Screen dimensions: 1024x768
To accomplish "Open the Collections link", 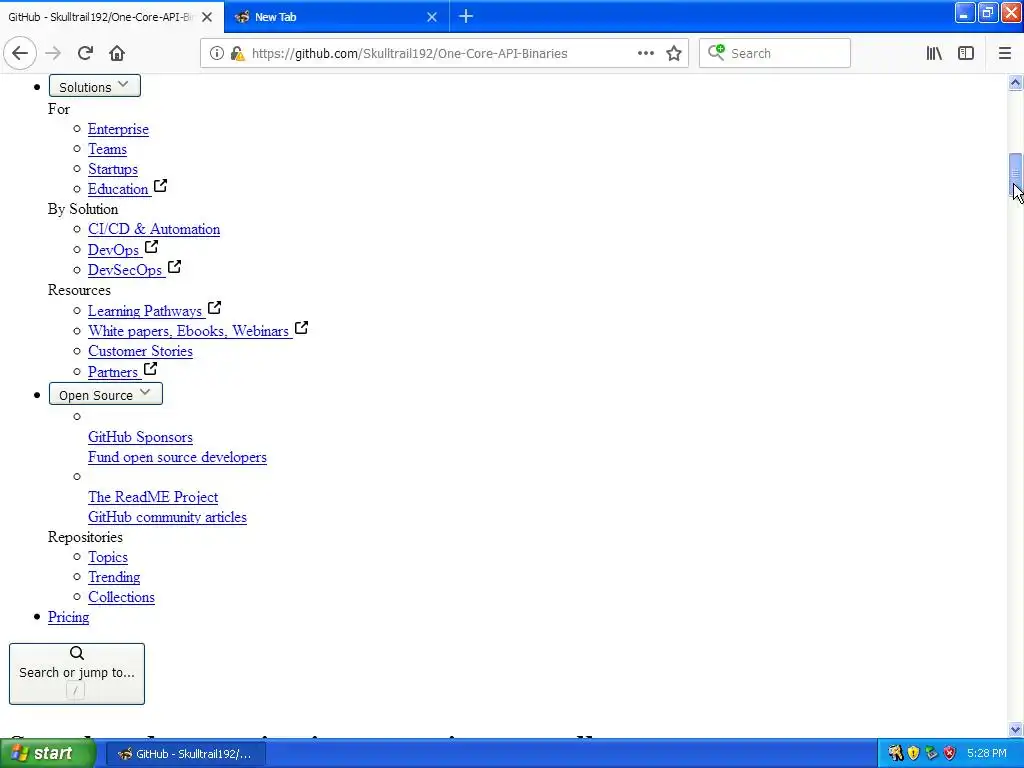I will click(x=121, y=598).
